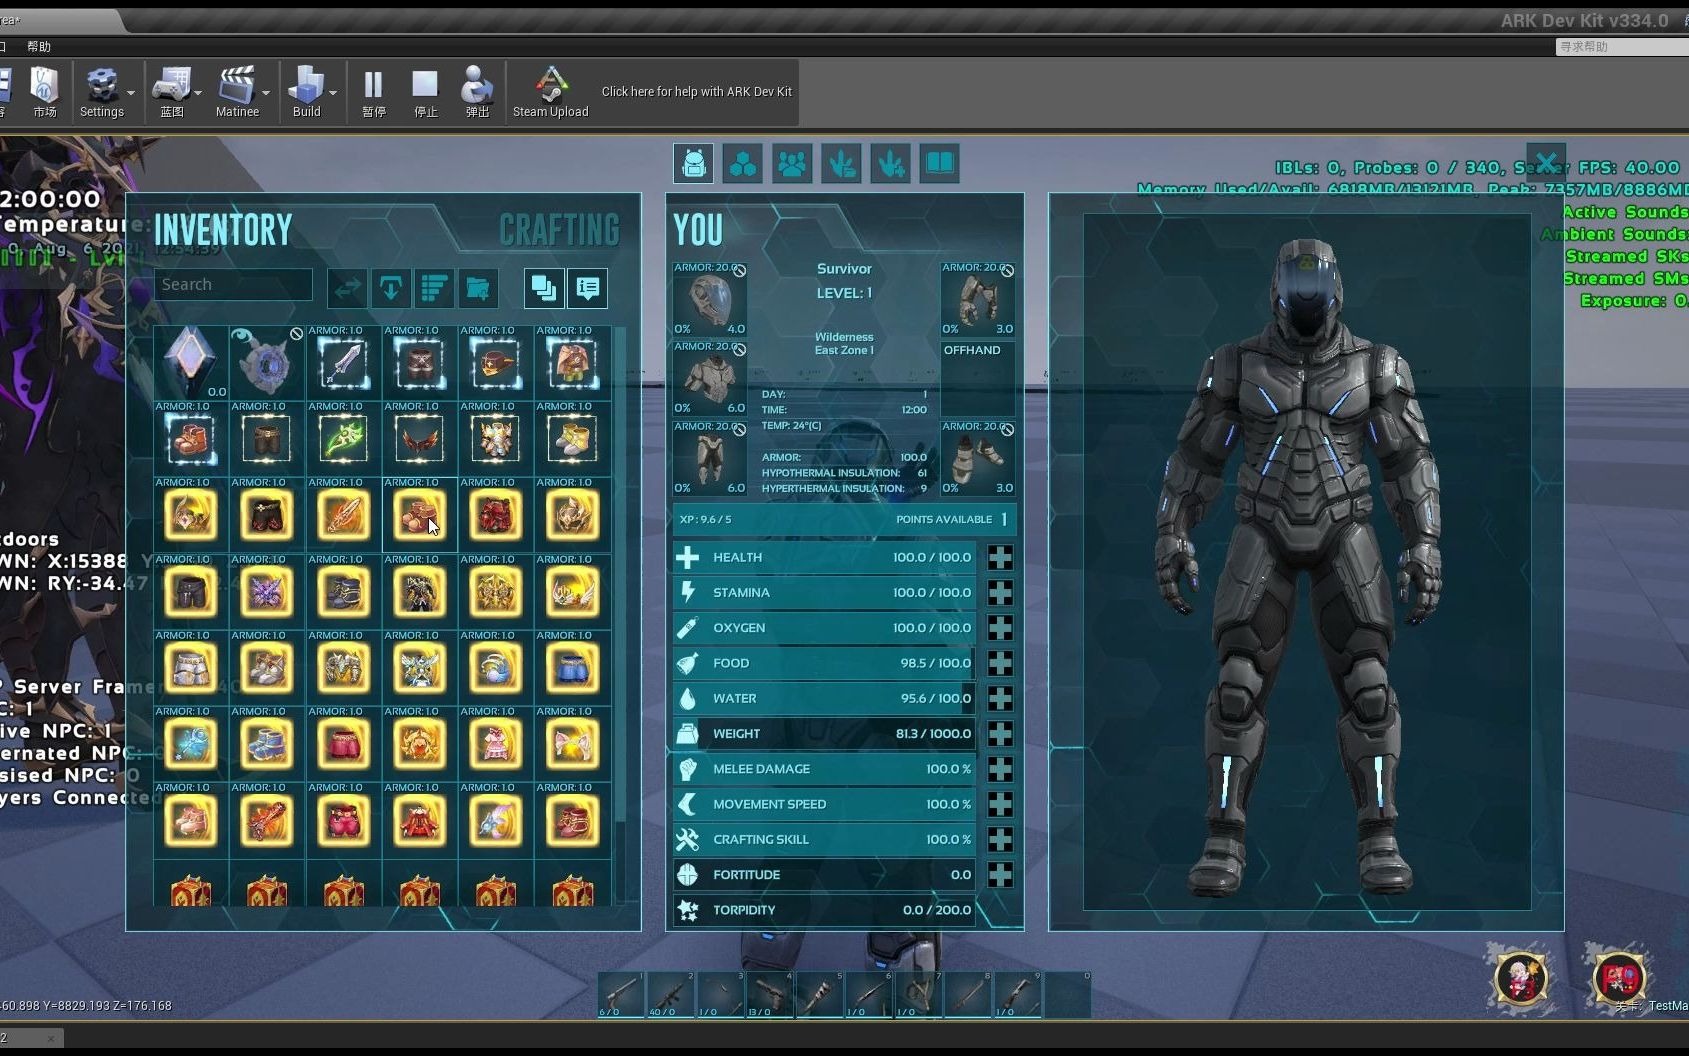This screenshot has width=1689, height=1056.
Task: Select the equipped leggings armor slot
Action: click(710, 458)
